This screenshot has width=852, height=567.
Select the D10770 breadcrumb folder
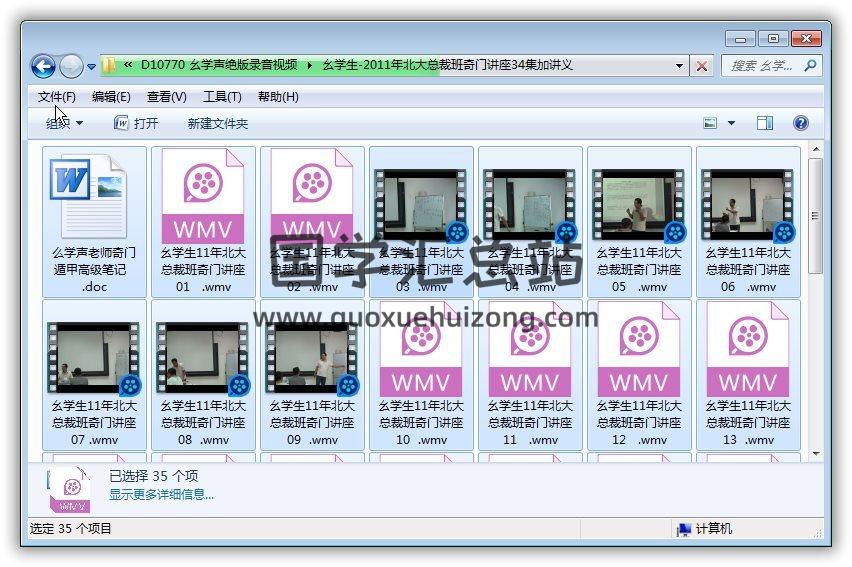tap(218, 65)
